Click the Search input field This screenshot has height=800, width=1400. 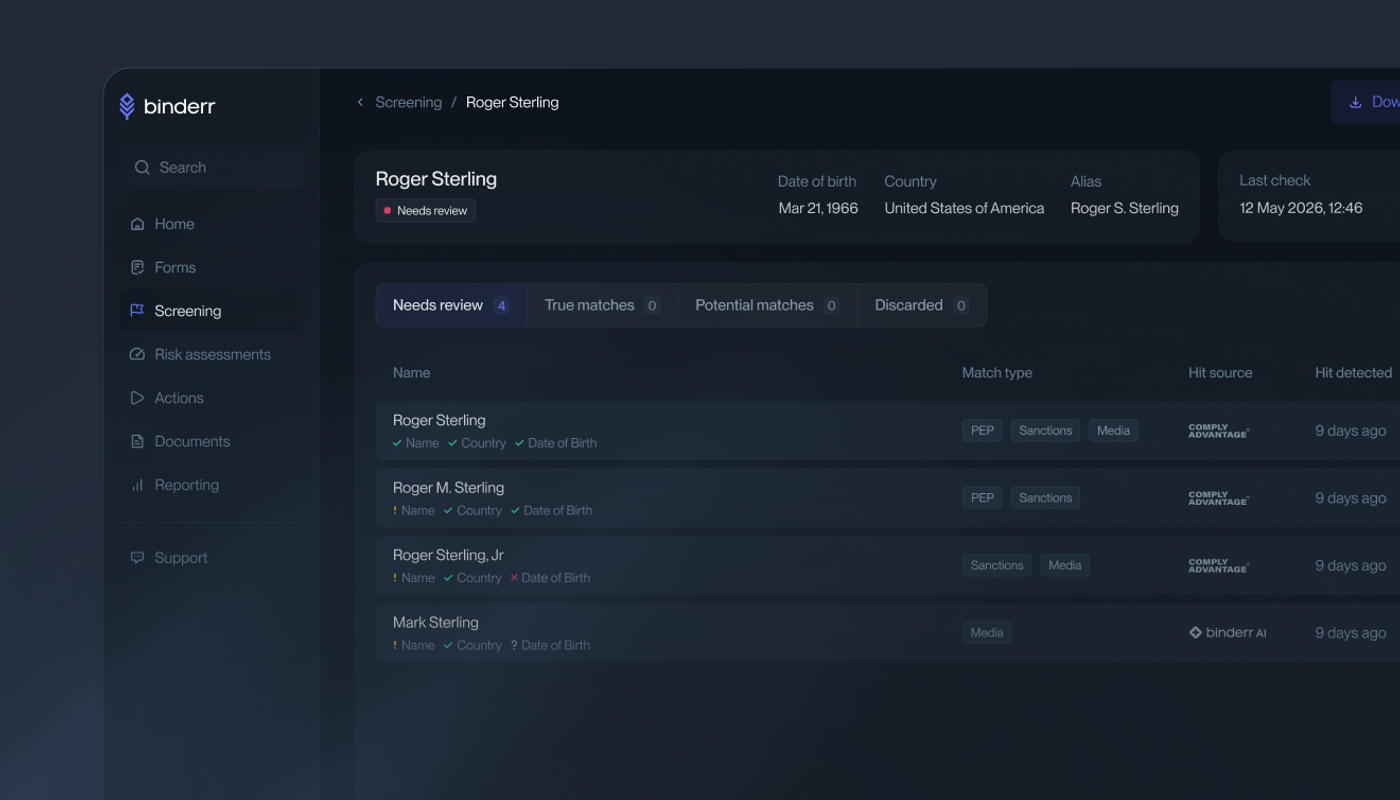[211, 168]
